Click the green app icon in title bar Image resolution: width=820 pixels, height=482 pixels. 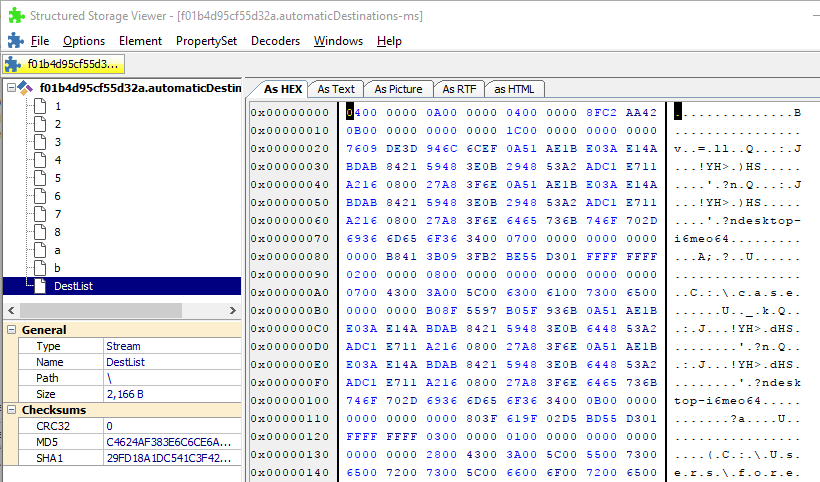tap(16, 15)
